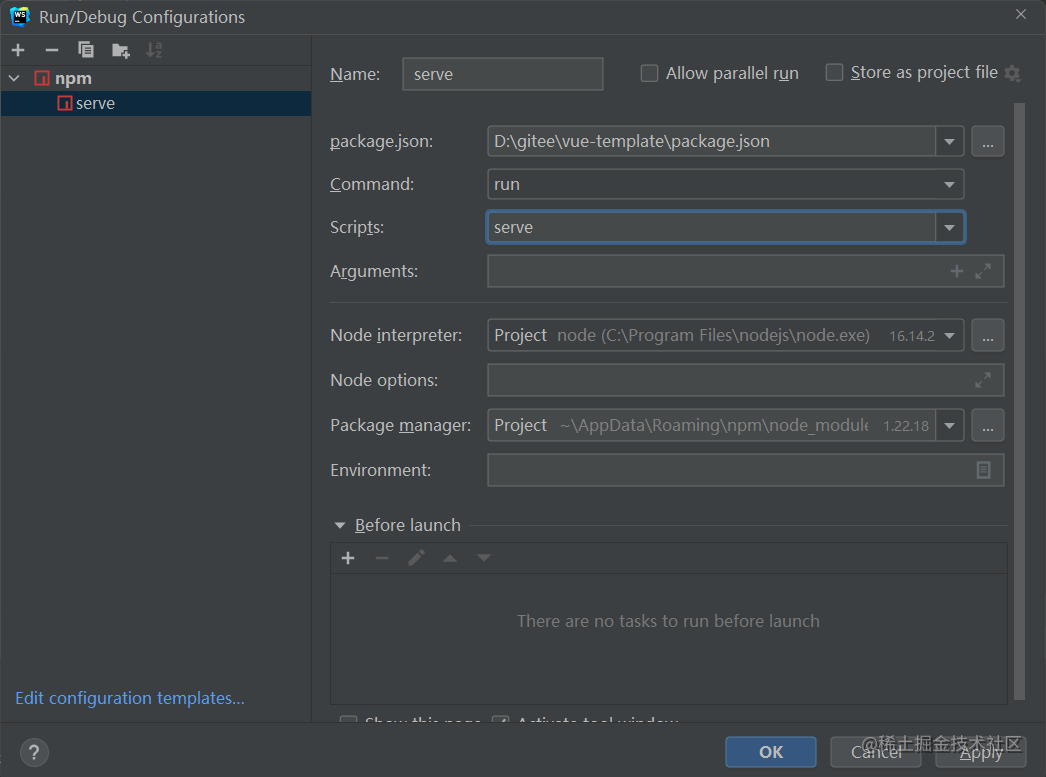Open the Environment variables editor
1046x777 pixels.
pos(983,470)
